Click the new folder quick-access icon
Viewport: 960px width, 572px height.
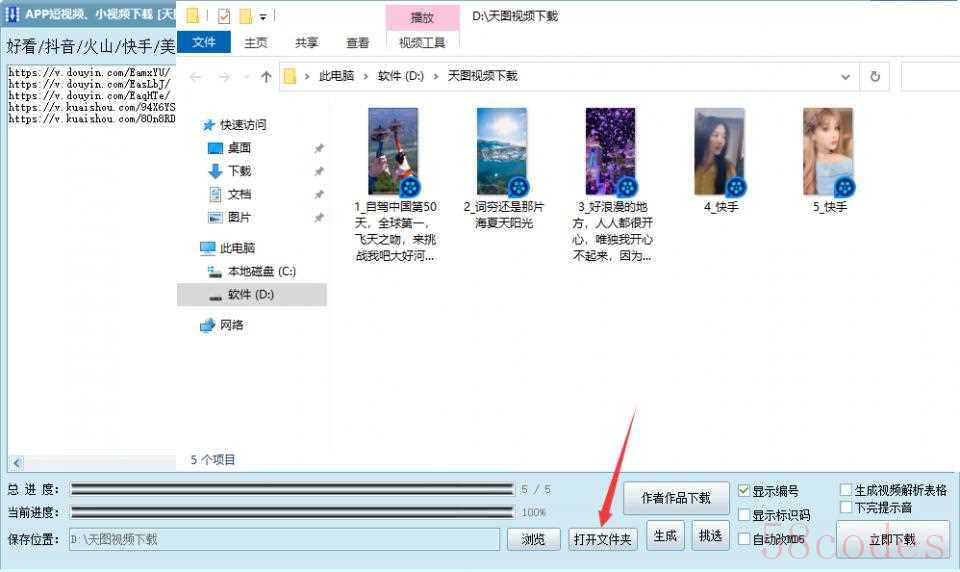[246, 16]
